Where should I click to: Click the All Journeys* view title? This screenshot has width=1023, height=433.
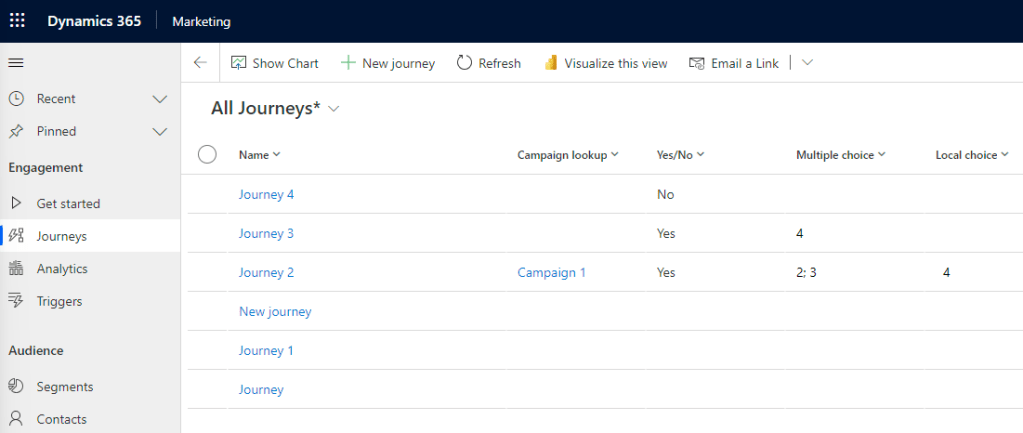click(x=266, y=109)
